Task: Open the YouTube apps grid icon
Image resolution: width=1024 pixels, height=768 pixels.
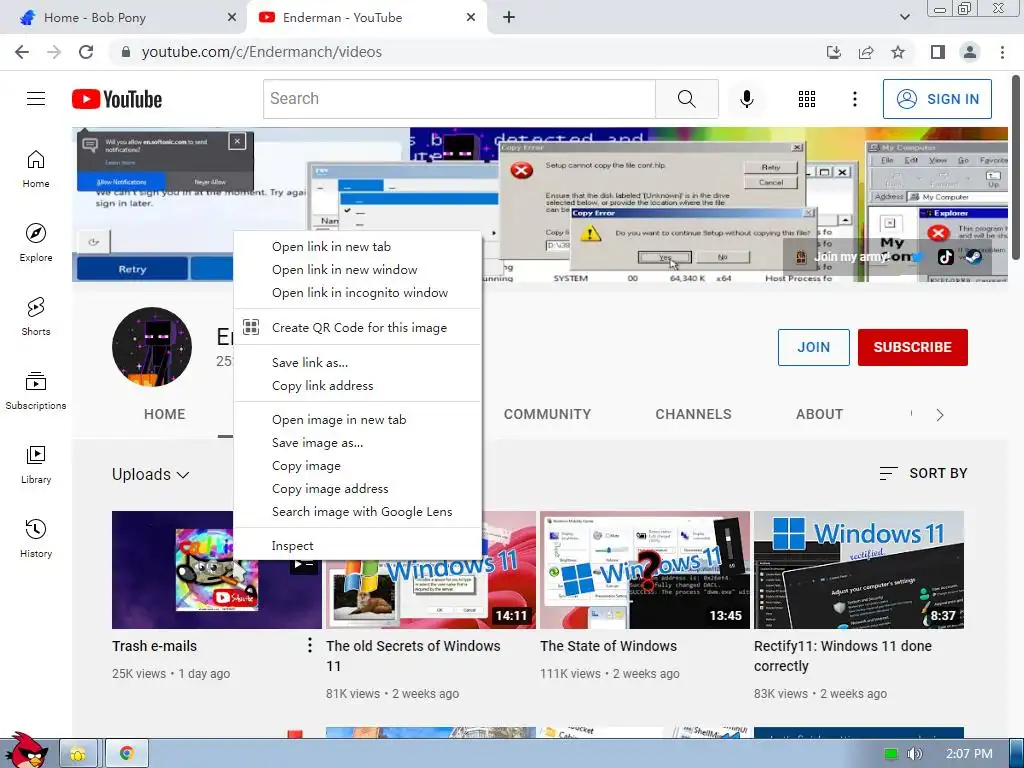Action: [x=807, y=99]
